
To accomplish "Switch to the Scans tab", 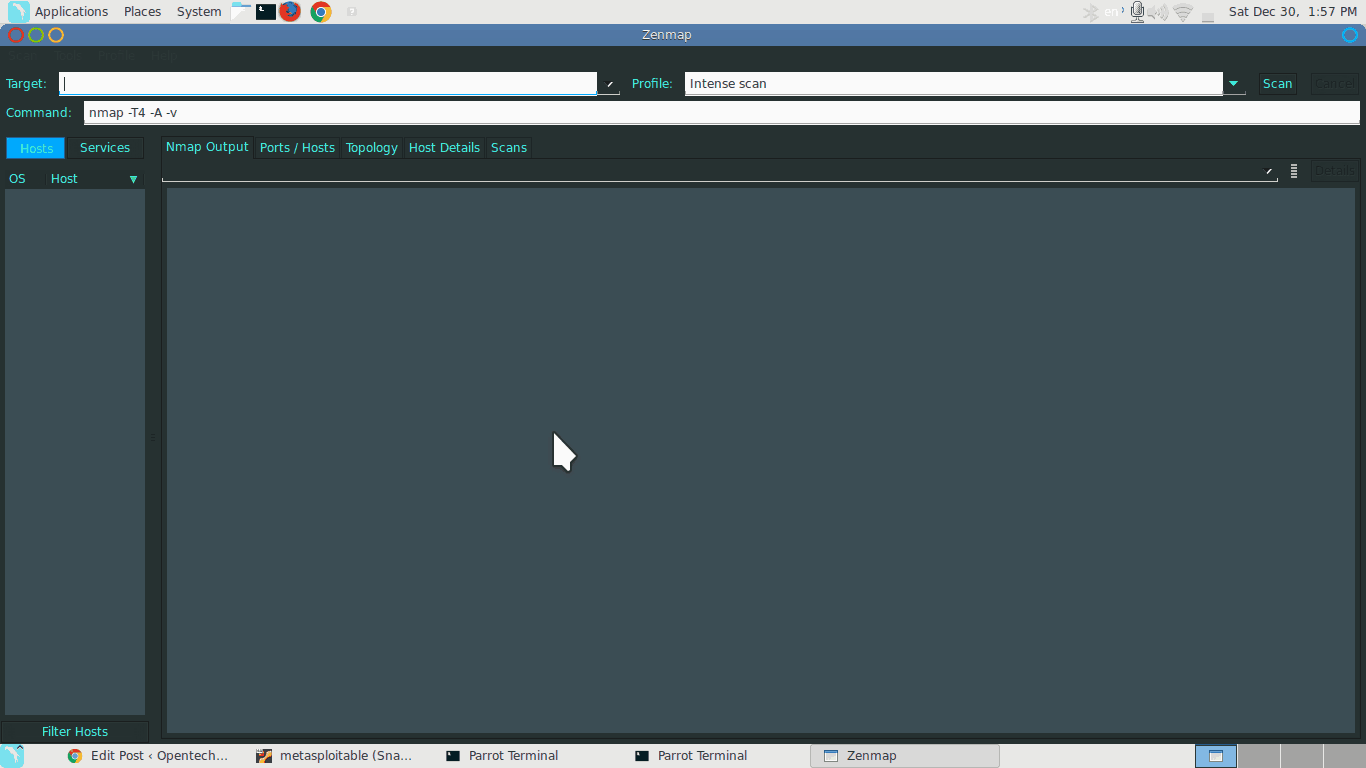I will pyautogui.click(x=508, y=148).
